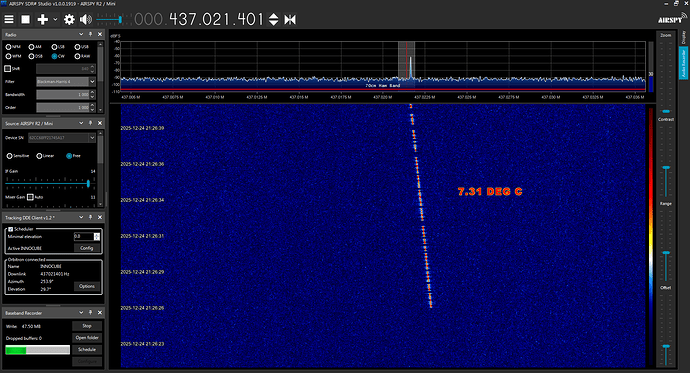This screenshot has width=690, height=373.
Task: Click the Downlink value 437021401 Hz
Action: pyautogui.click(x=55, y=274)
